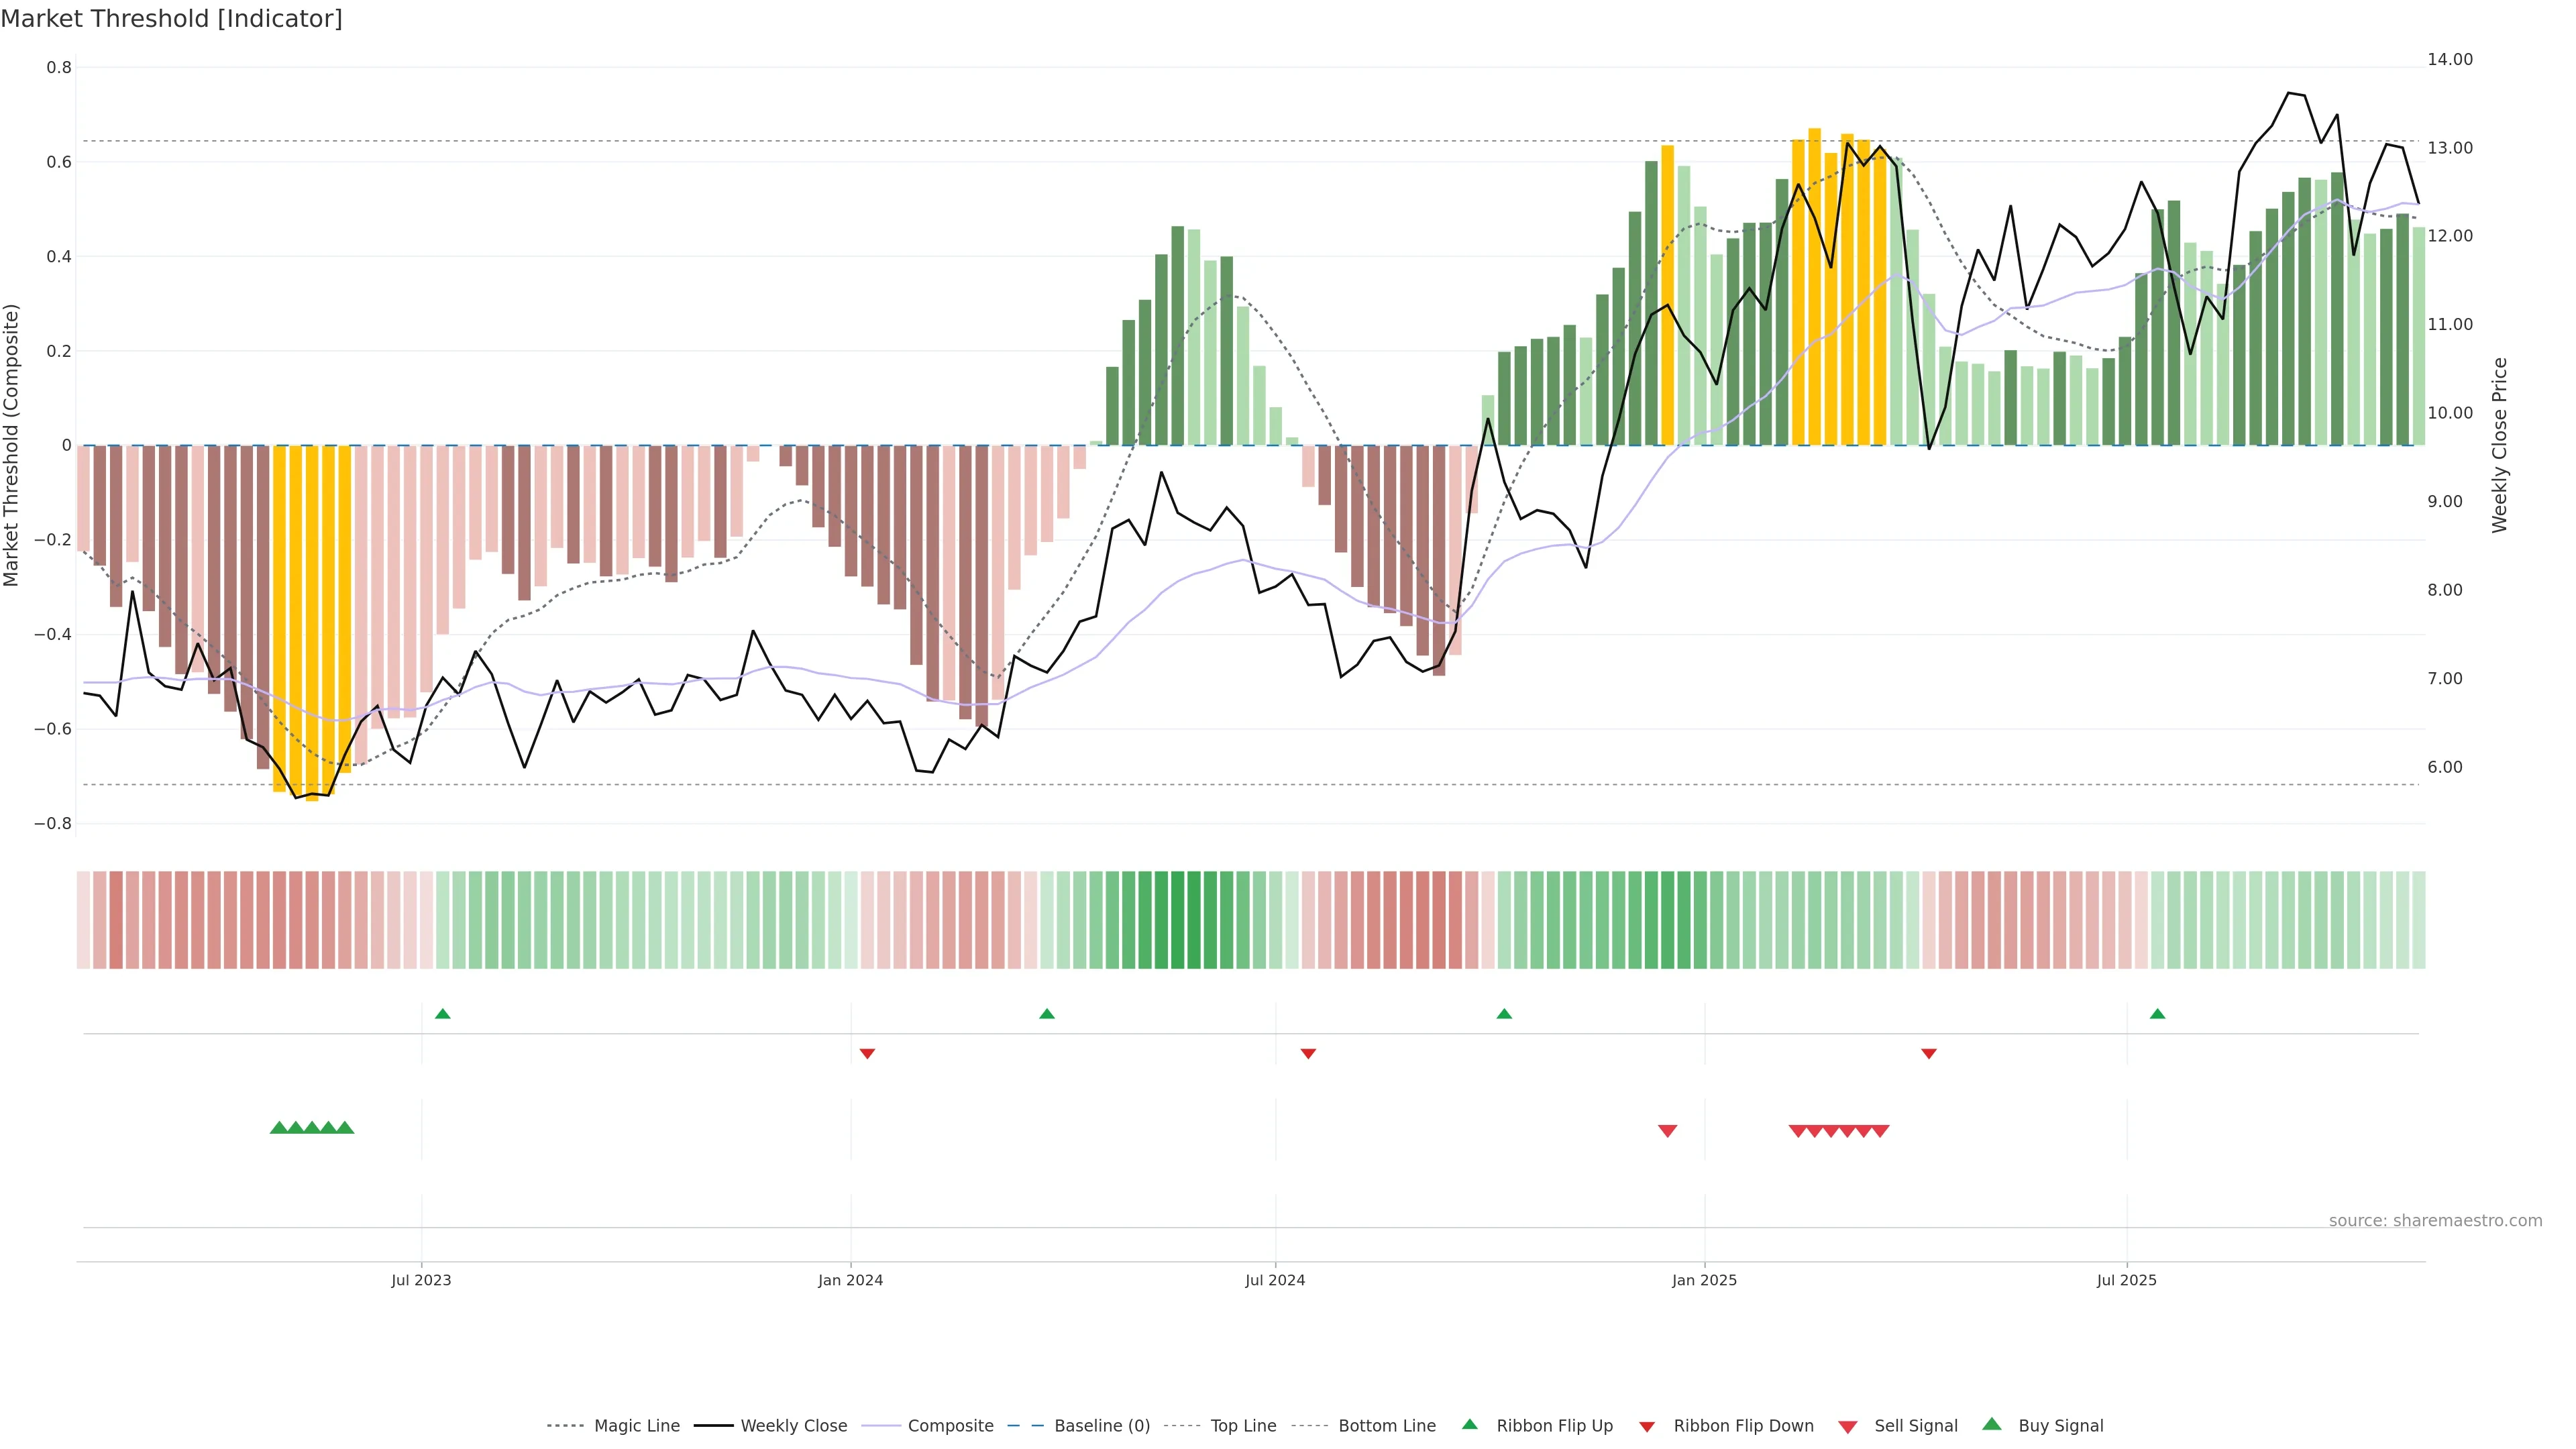Toggle the Baseline (0) legend item
Image resolution: width=2576 pixels, height=1449 pixels.
pos(1101,1425)
